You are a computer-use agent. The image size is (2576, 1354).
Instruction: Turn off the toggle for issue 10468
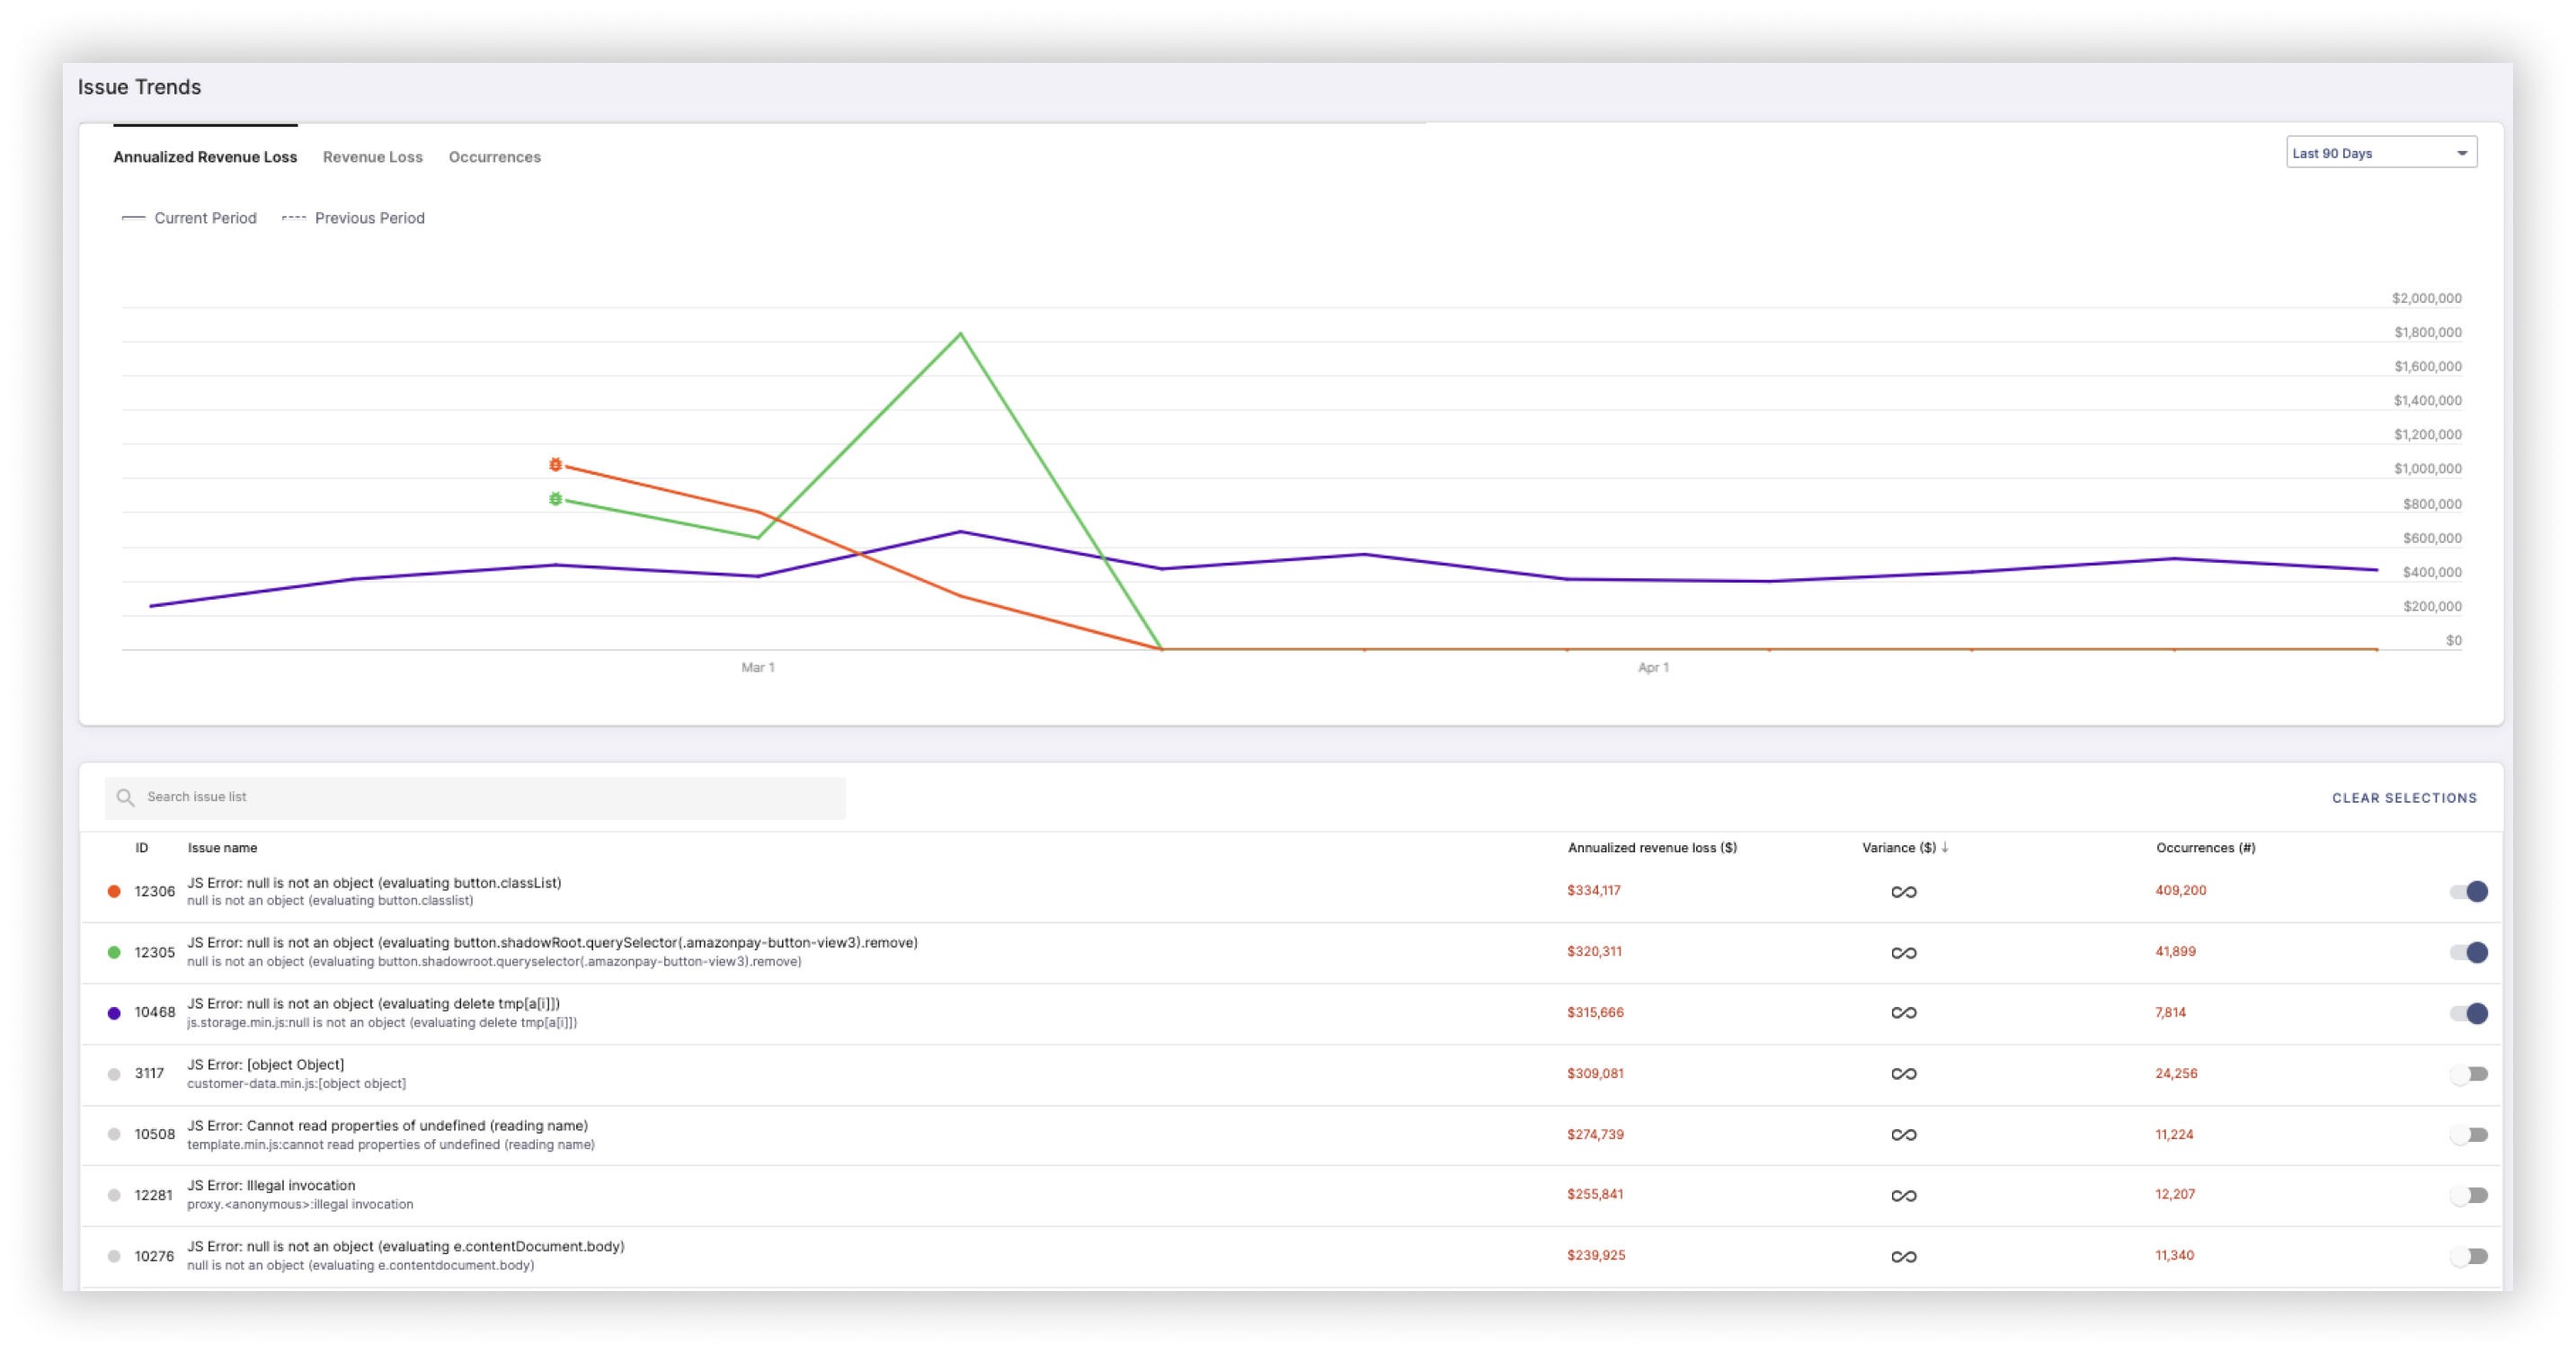pos(2470,1013)
